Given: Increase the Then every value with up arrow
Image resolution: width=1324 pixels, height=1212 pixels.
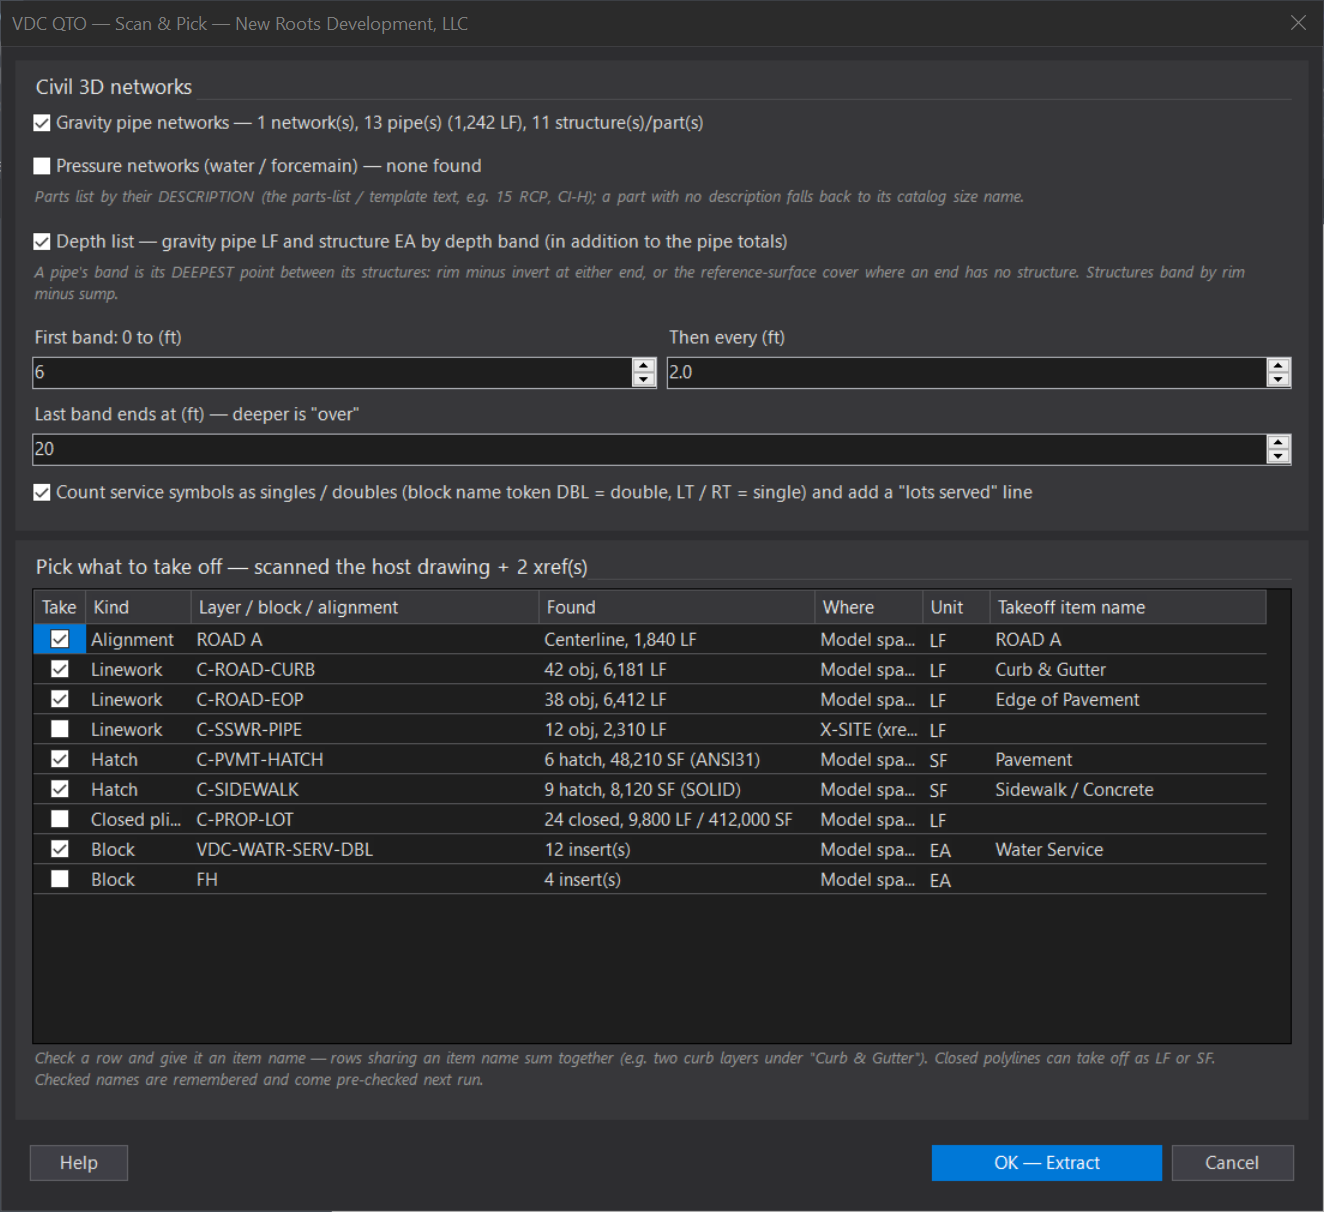Looking at the screenshot, I should 1278,365.
